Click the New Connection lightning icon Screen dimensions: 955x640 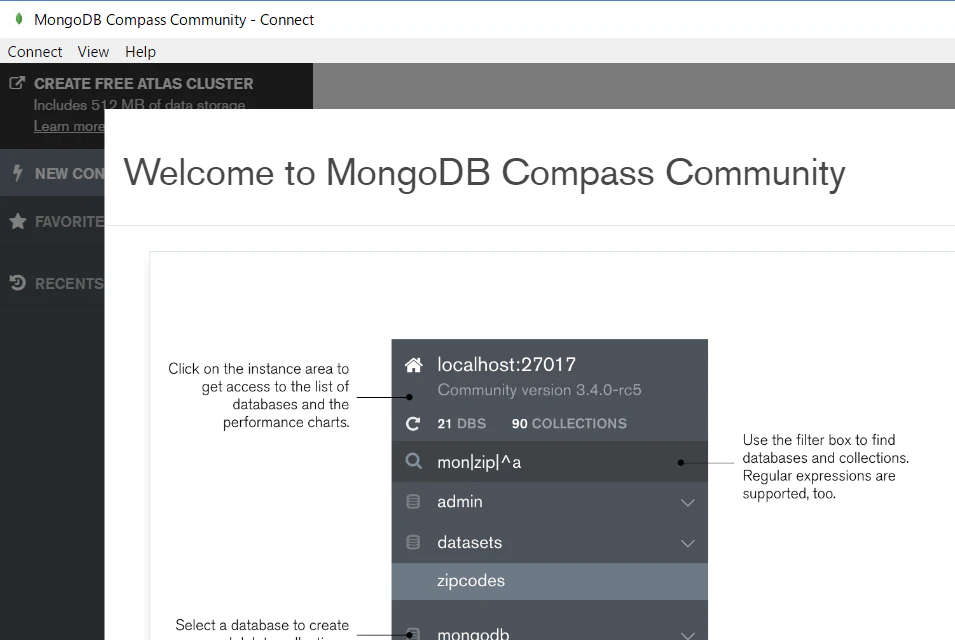[18, 173]
